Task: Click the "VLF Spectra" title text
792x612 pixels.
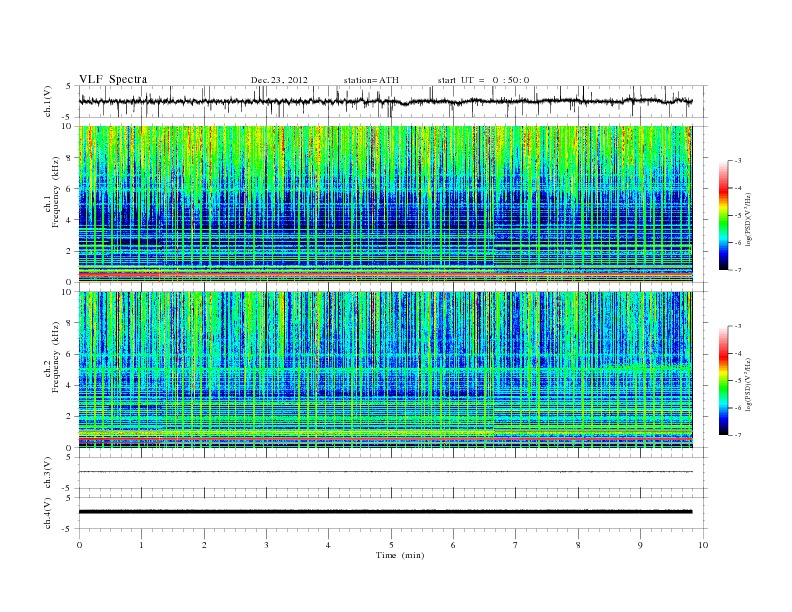Action: coord(113,79)
